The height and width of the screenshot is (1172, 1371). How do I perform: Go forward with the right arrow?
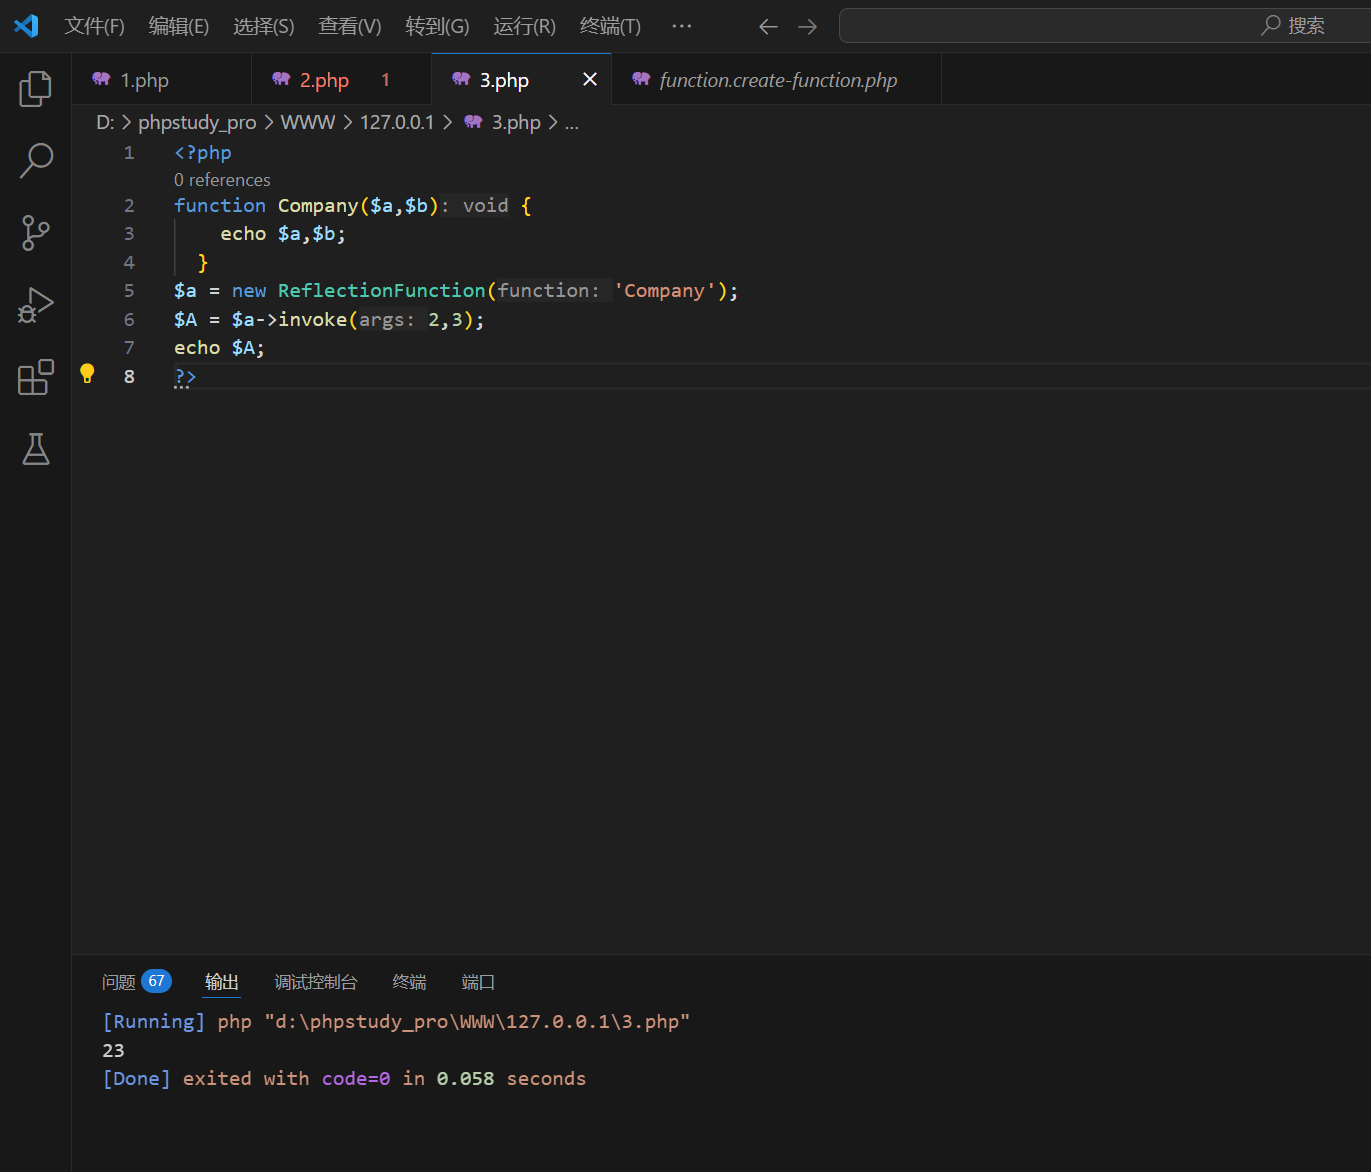point(807,27)
